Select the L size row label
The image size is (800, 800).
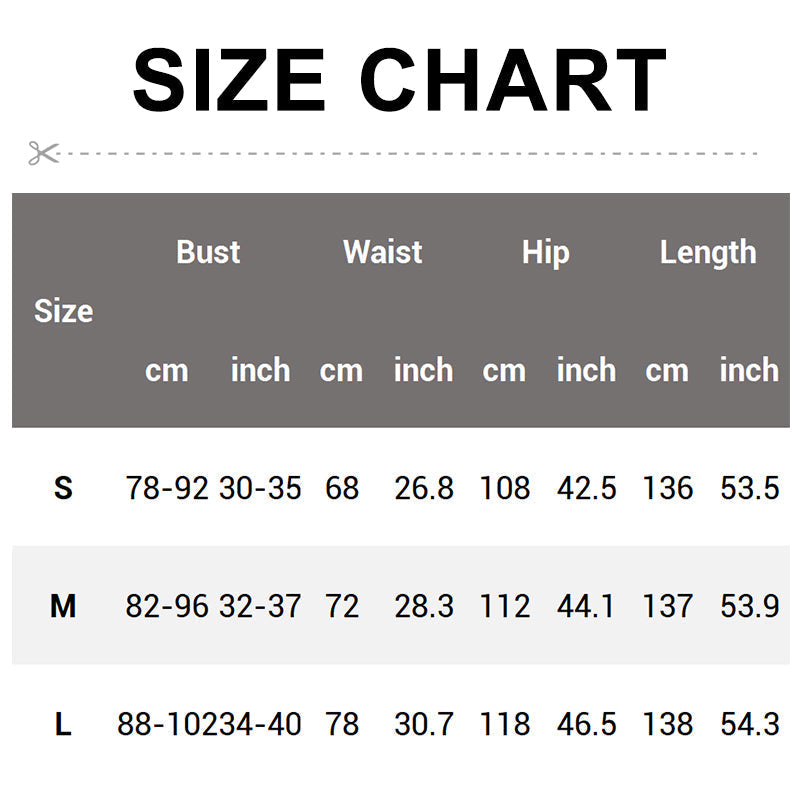(x=63, y=724)
